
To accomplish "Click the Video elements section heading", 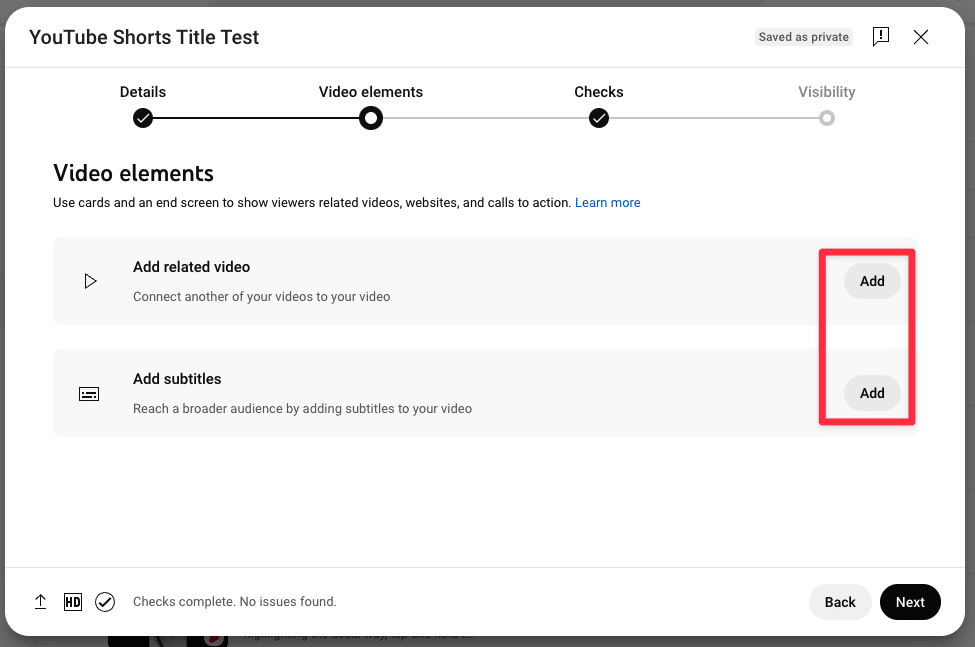I will [133, 173].
